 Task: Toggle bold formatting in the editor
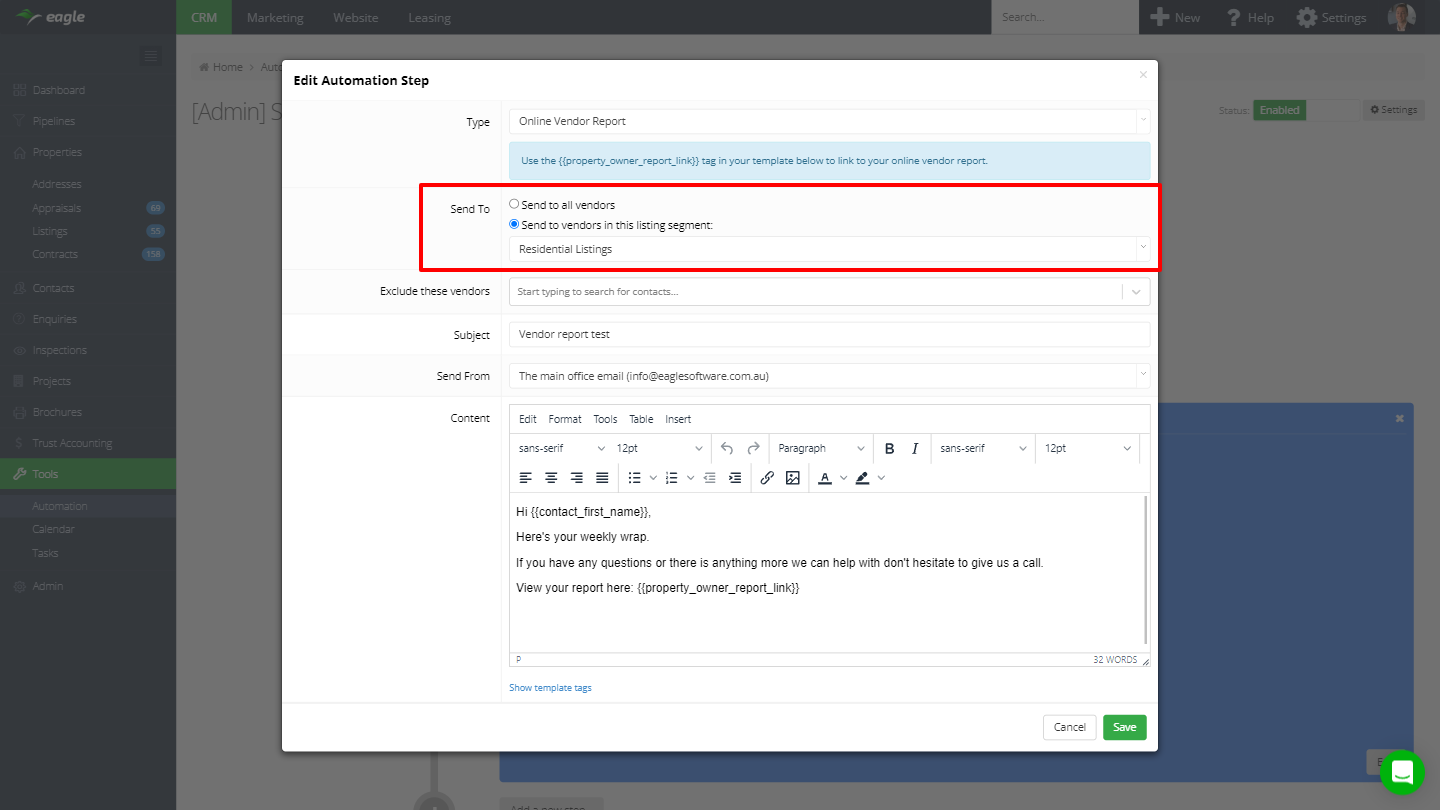click(x=889, y=449)
